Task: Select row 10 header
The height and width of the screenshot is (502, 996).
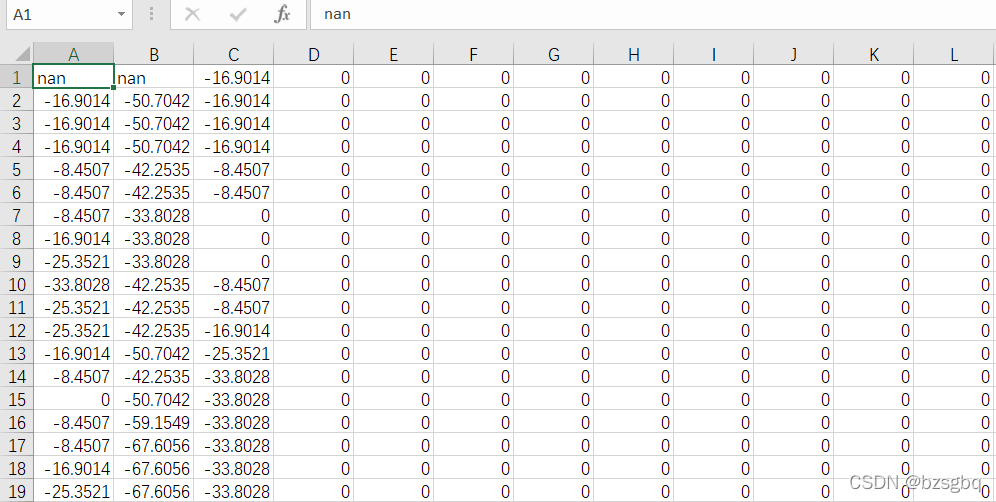Action: click(x=17, y=284)
